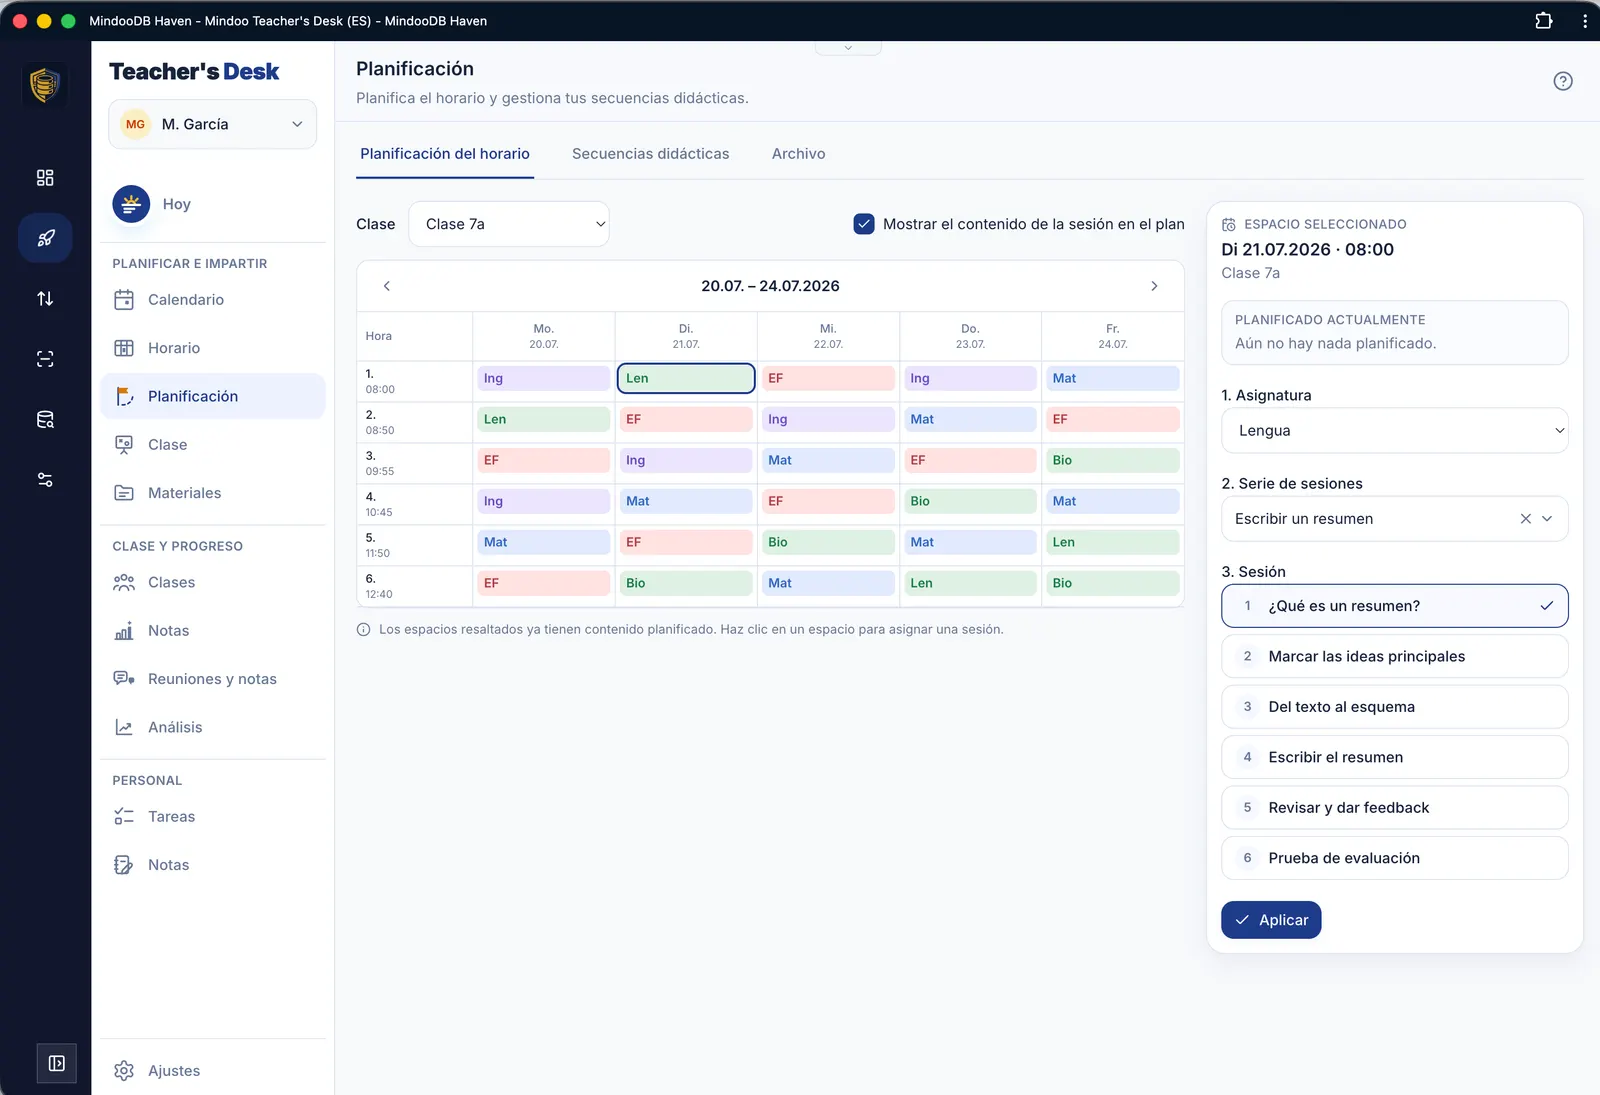The height and width of the screenshot is (1095, 1600).
Task: Collapse sidebar with the panel toggle icon
Action: tap(57, 1063)
